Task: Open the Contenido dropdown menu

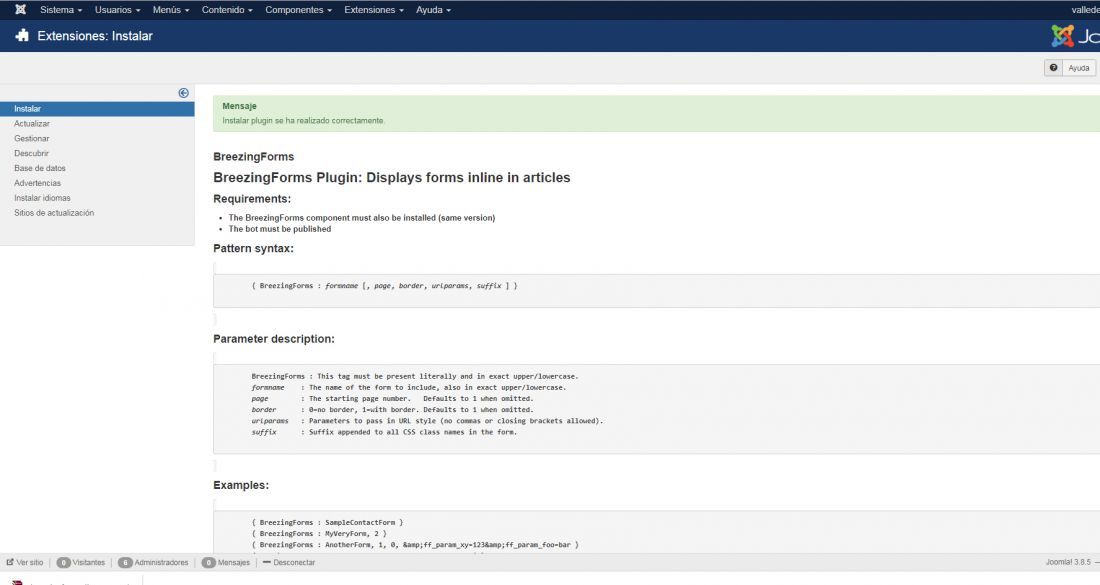Action: pyautogui.click(x=227, y=10)
